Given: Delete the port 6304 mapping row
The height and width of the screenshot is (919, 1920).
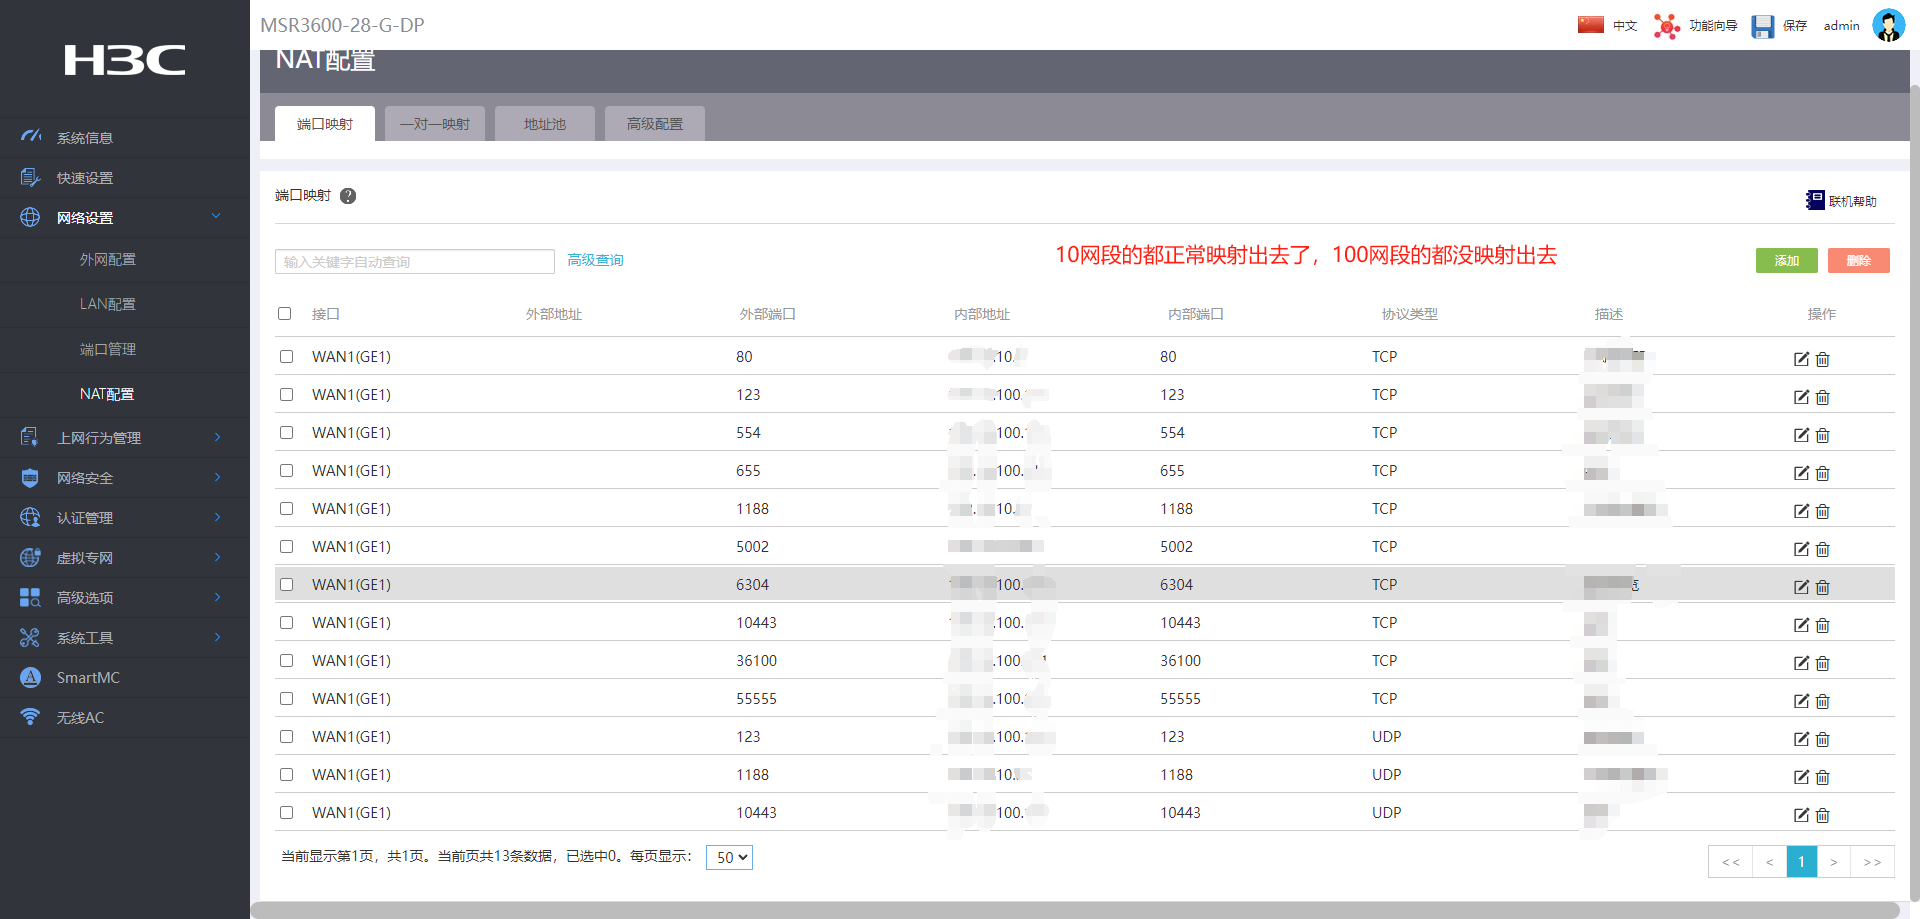Looking at the screenshot, I should [1823, 587].
